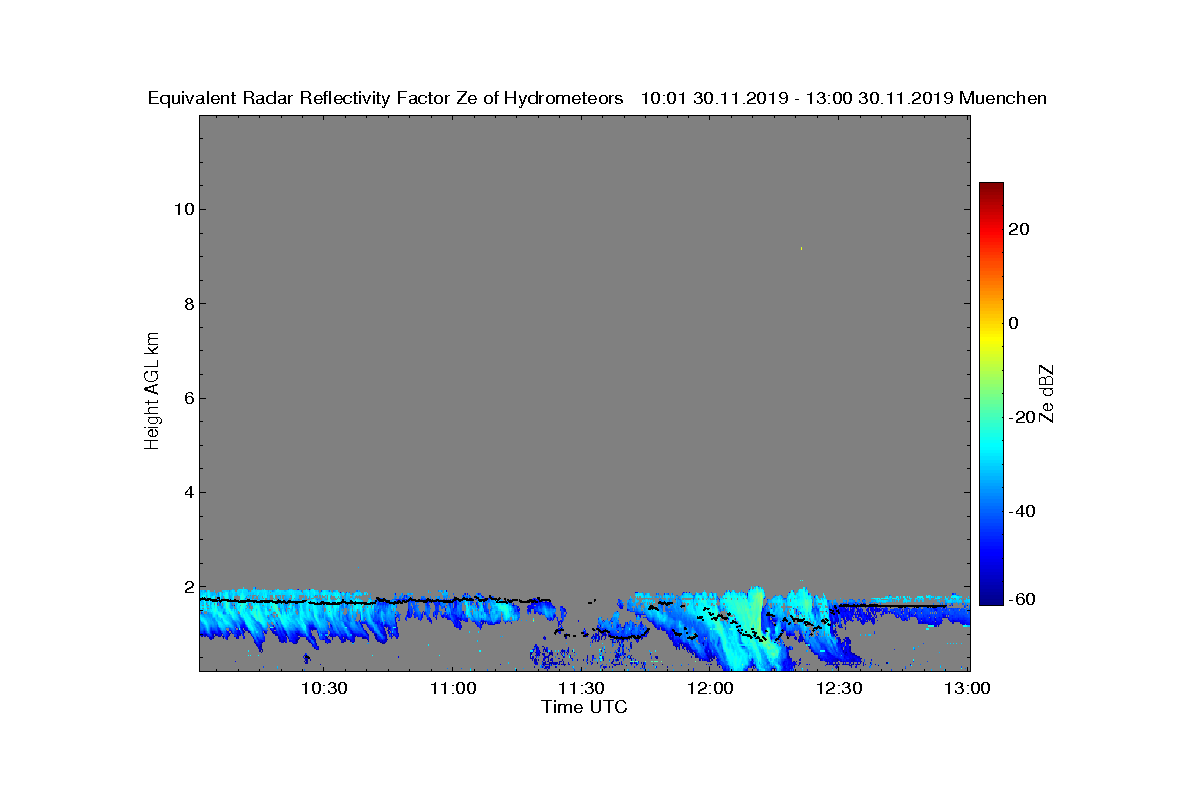
Task: Click the dark blue bottom of the colorbar
Action: pos(991,596)
